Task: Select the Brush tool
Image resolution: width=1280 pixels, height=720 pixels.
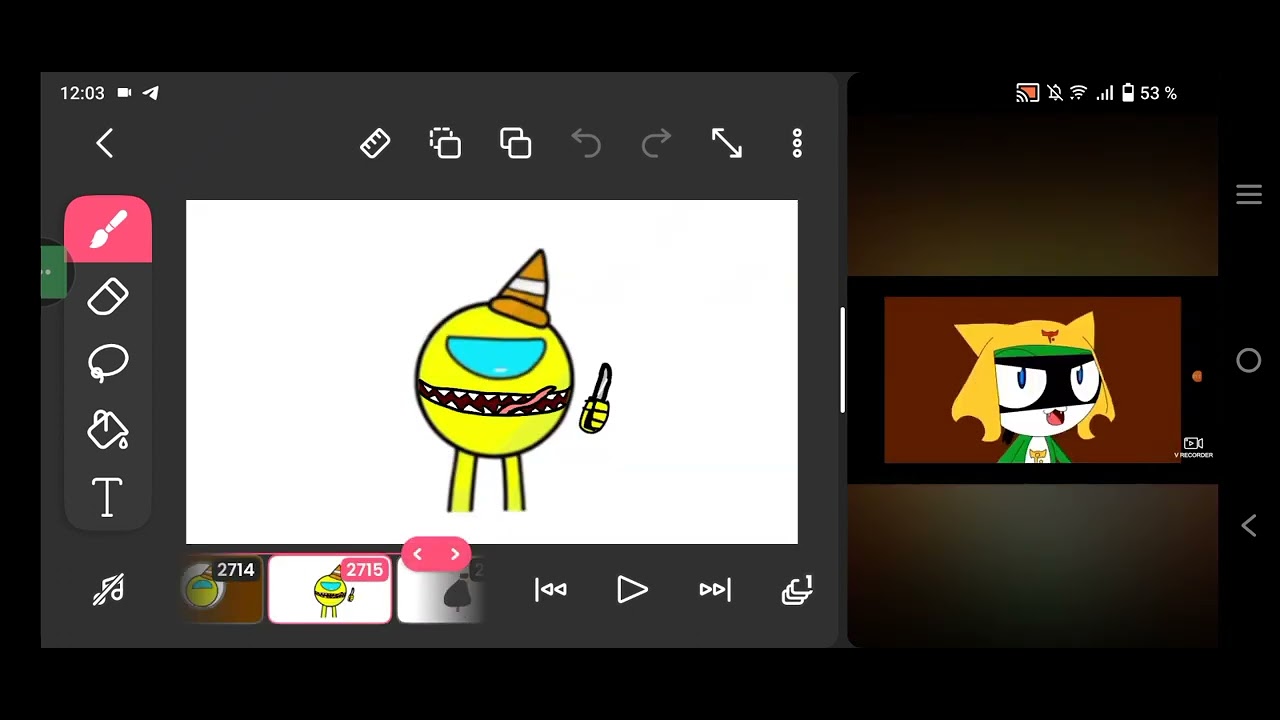Action: [108, 229]
